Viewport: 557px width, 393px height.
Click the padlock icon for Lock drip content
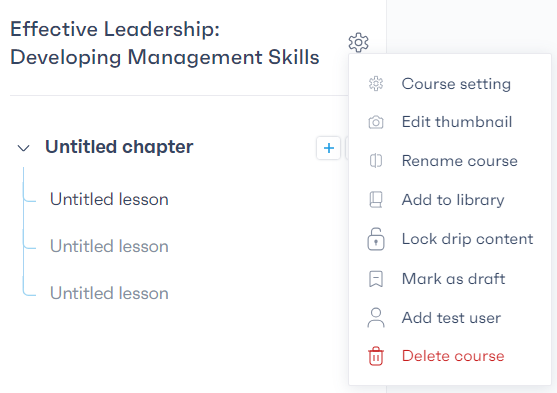click(x=376, y=239)
